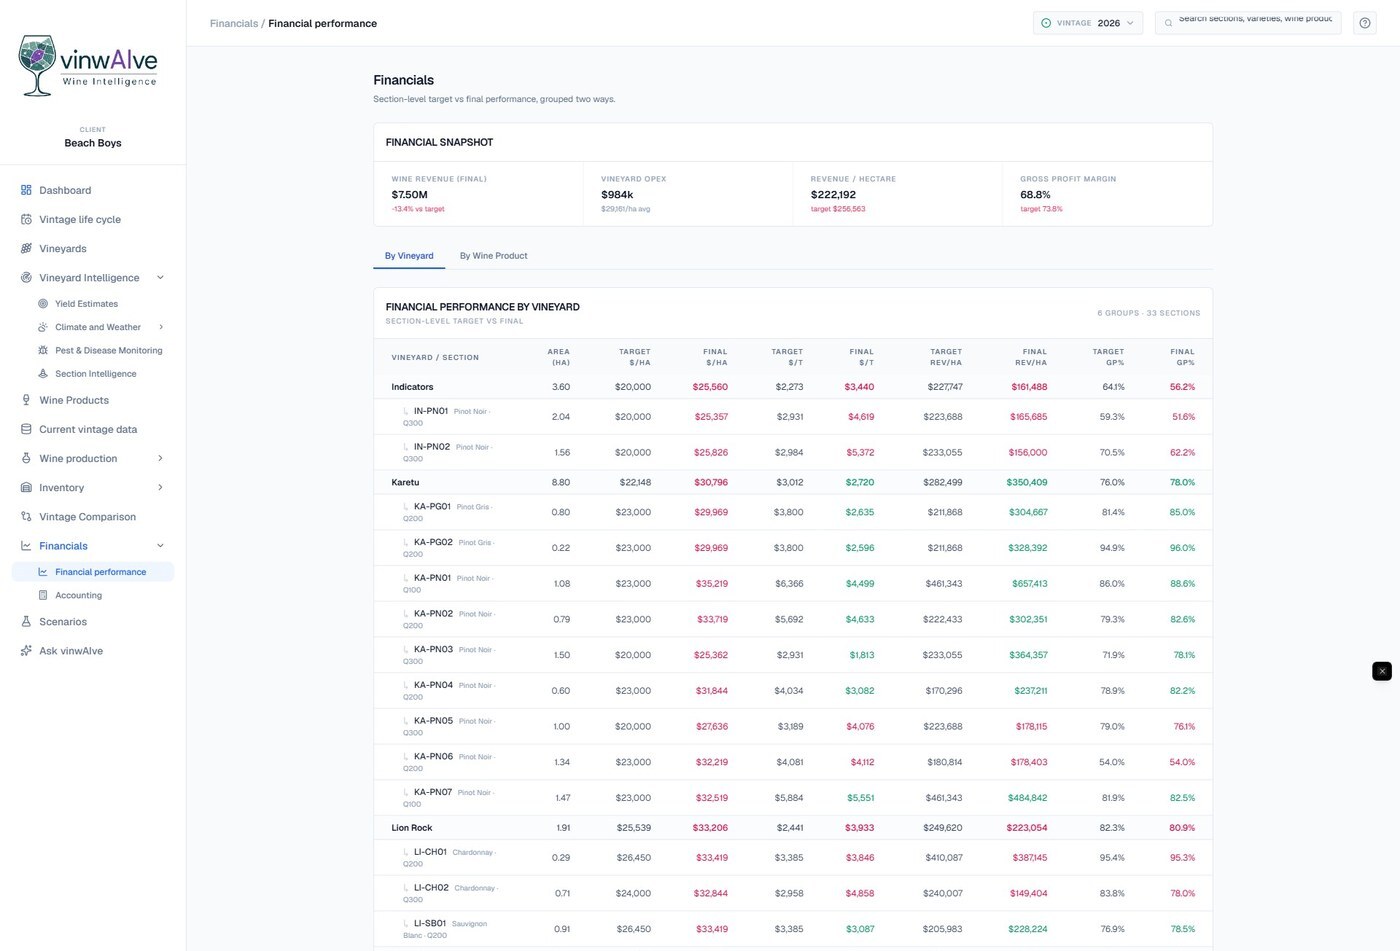Screen dimensions: 1400x951
Task: Click the Accounting icon
Action: click(43, 595)
